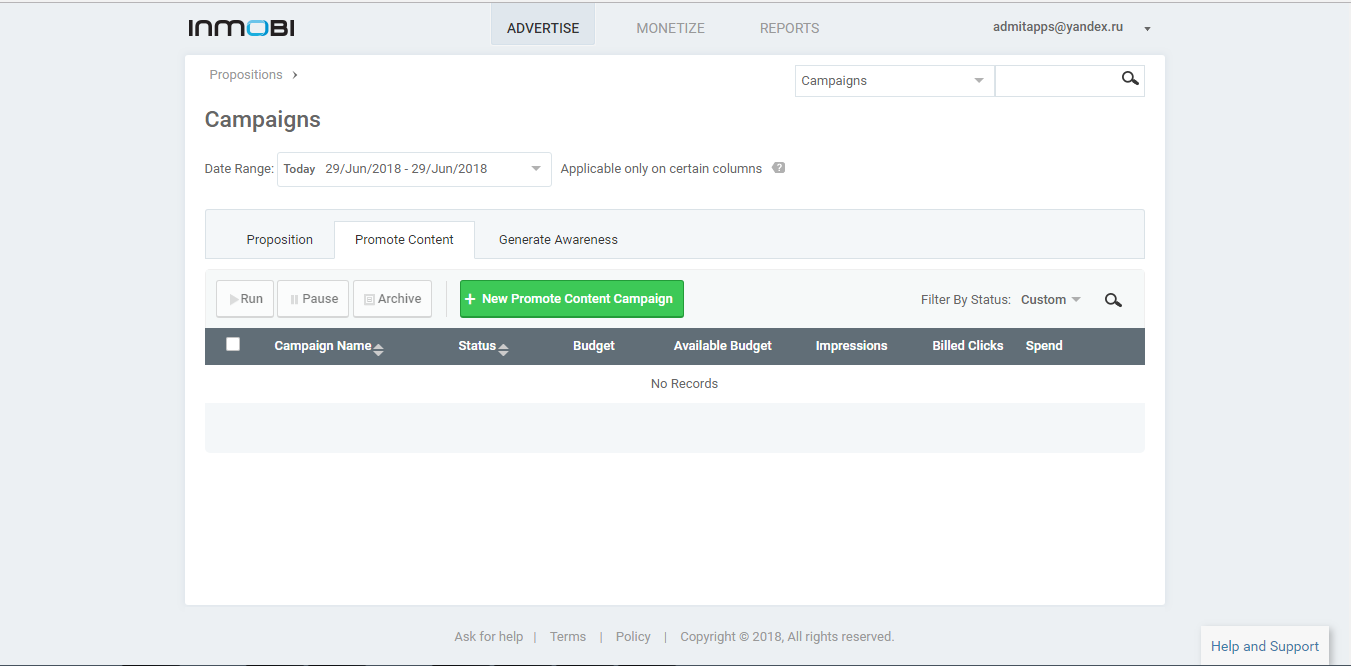Go to the REPORTS section
The width and height of the screenshot is (1351, 666).
[x=790, y=28]
